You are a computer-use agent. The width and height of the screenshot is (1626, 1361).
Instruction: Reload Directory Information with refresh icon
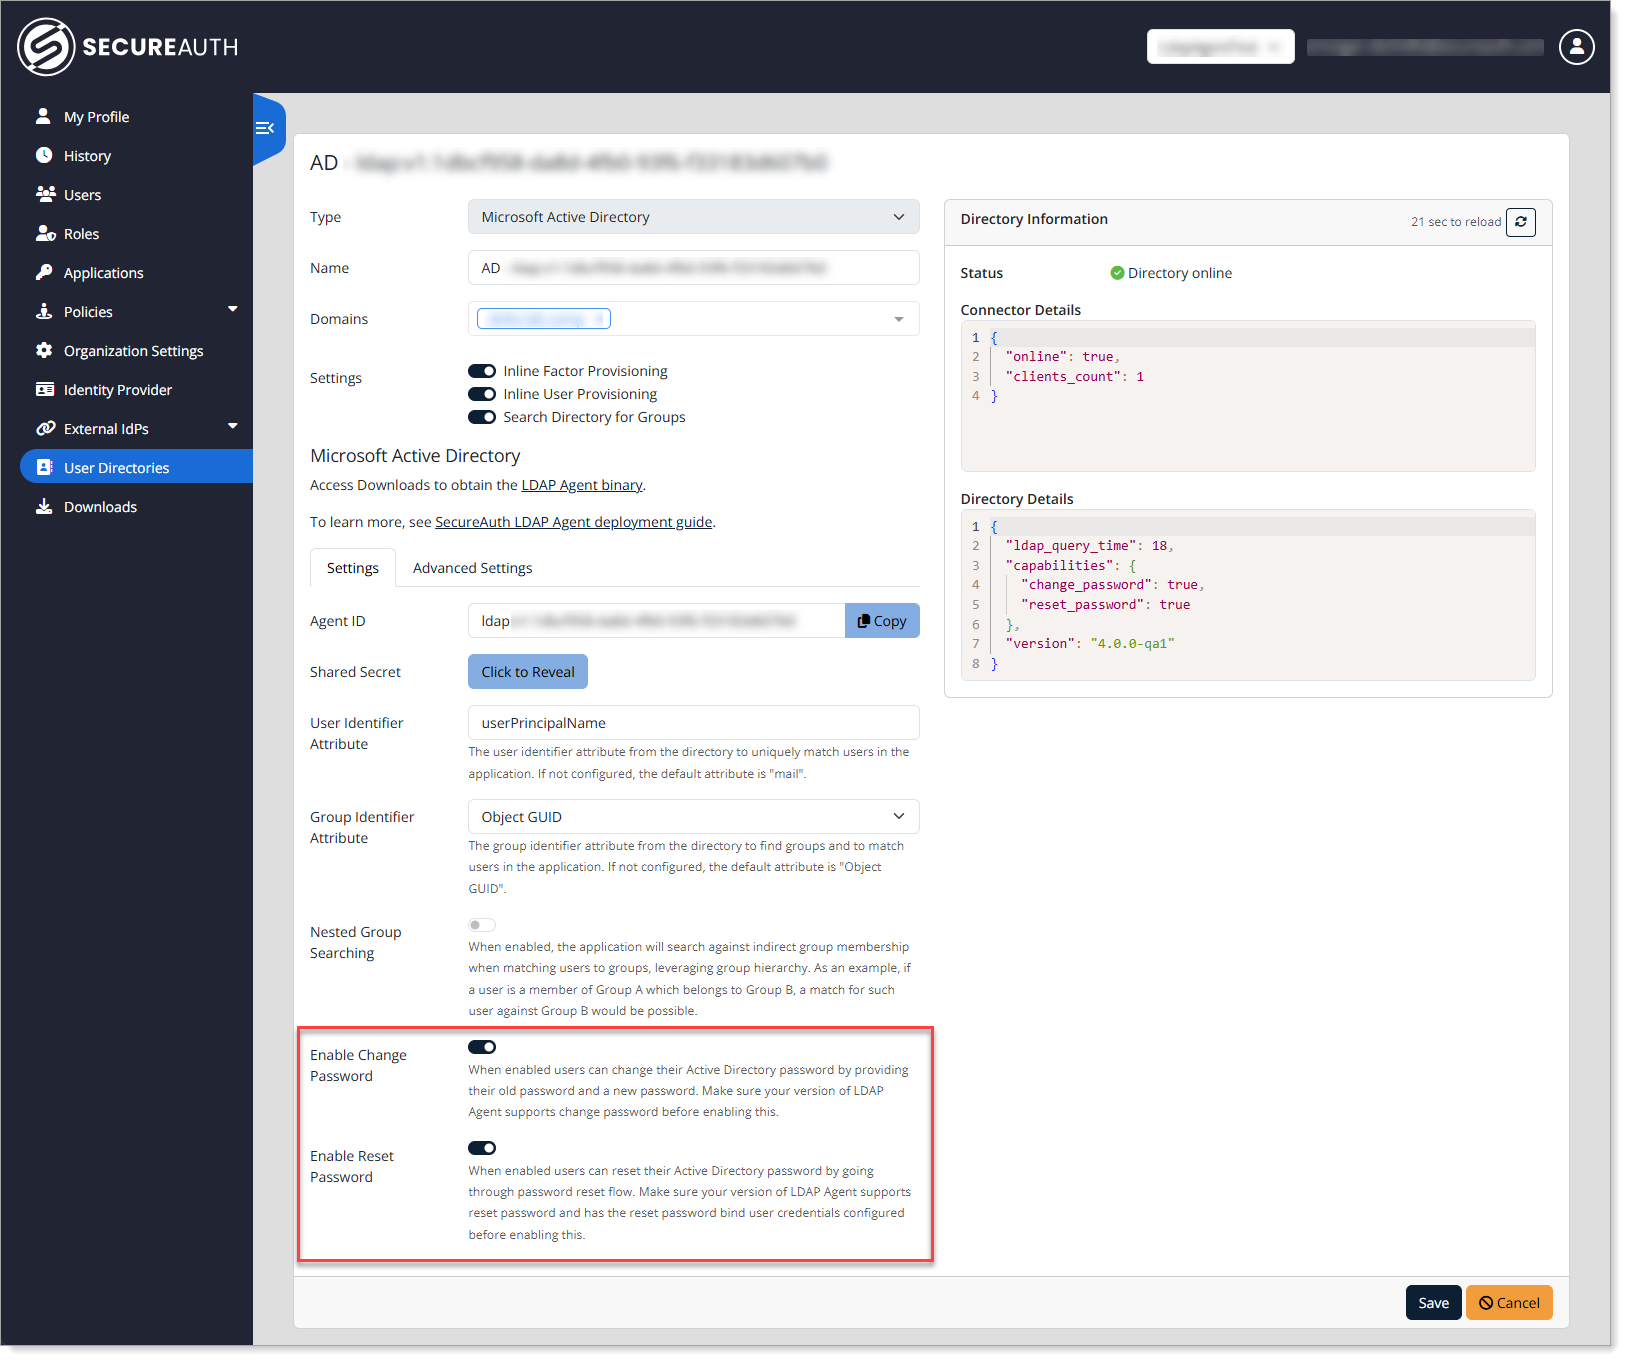pyautogui.click(x=1520, y=222)
